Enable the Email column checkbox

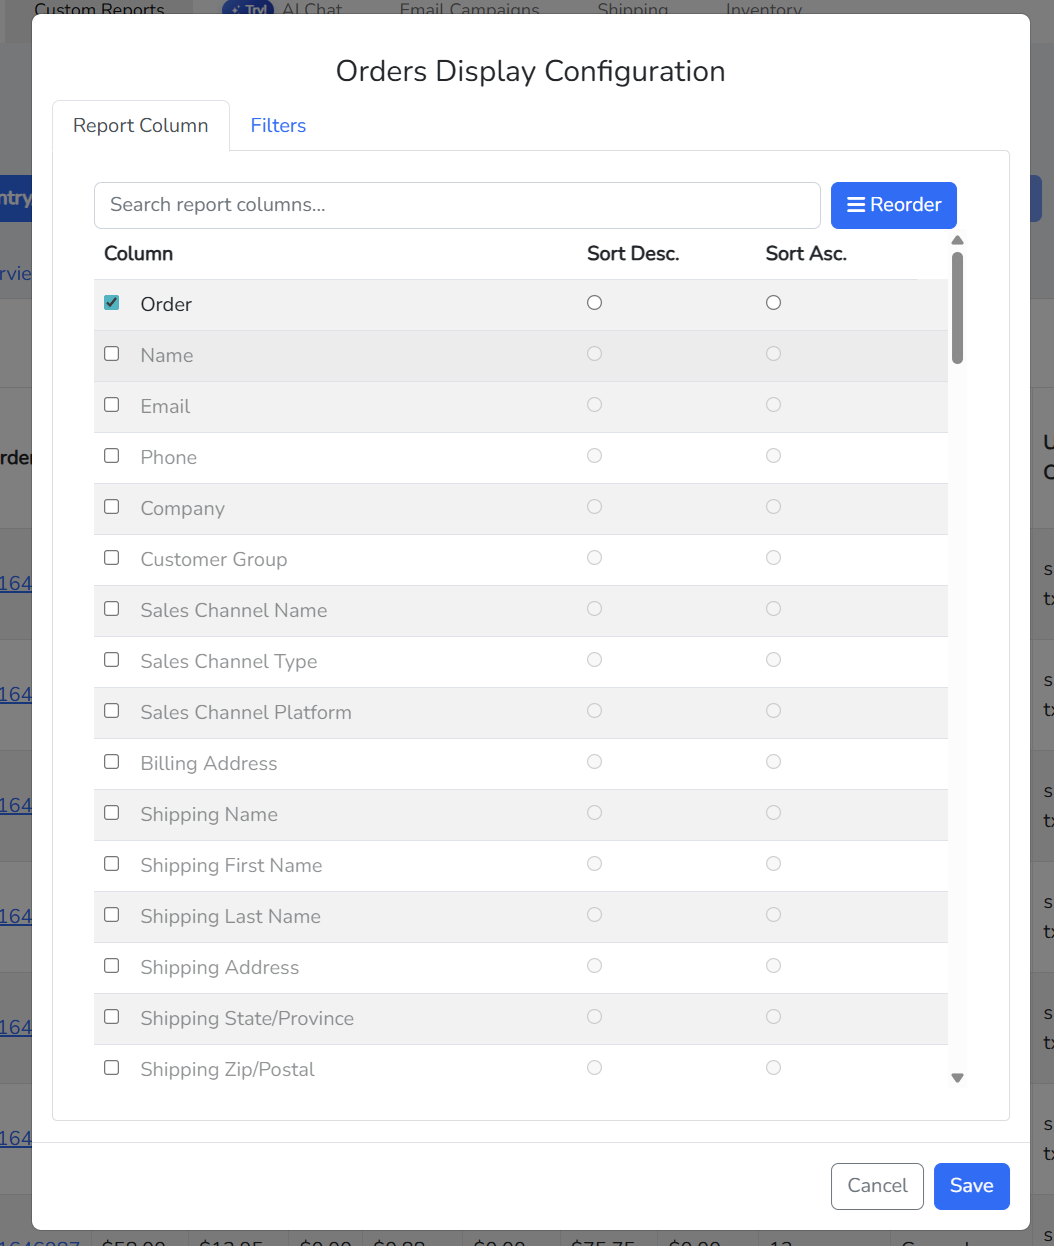[x=111, y=404]
